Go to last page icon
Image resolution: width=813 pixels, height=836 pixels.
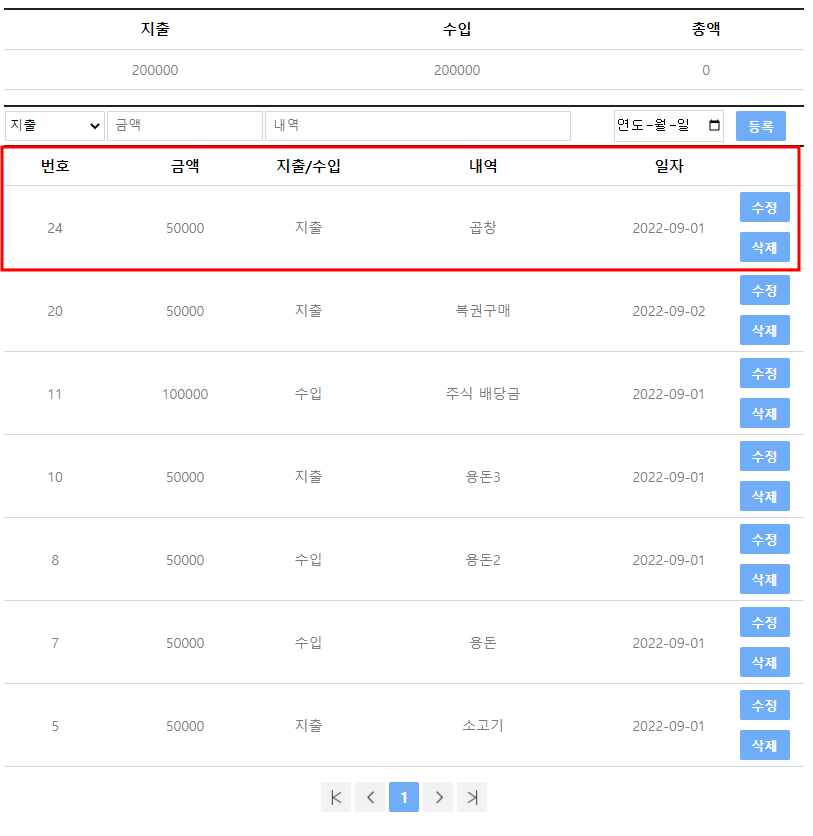pyautogui.click(x=472, y=797)
